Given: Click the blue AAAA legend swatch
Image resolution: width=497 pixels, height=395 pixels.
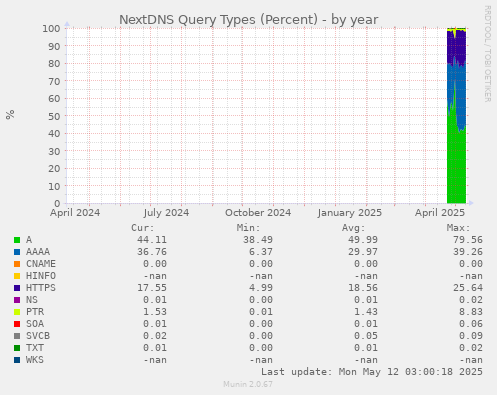Looking at the screenshot, I should point(17,252).
